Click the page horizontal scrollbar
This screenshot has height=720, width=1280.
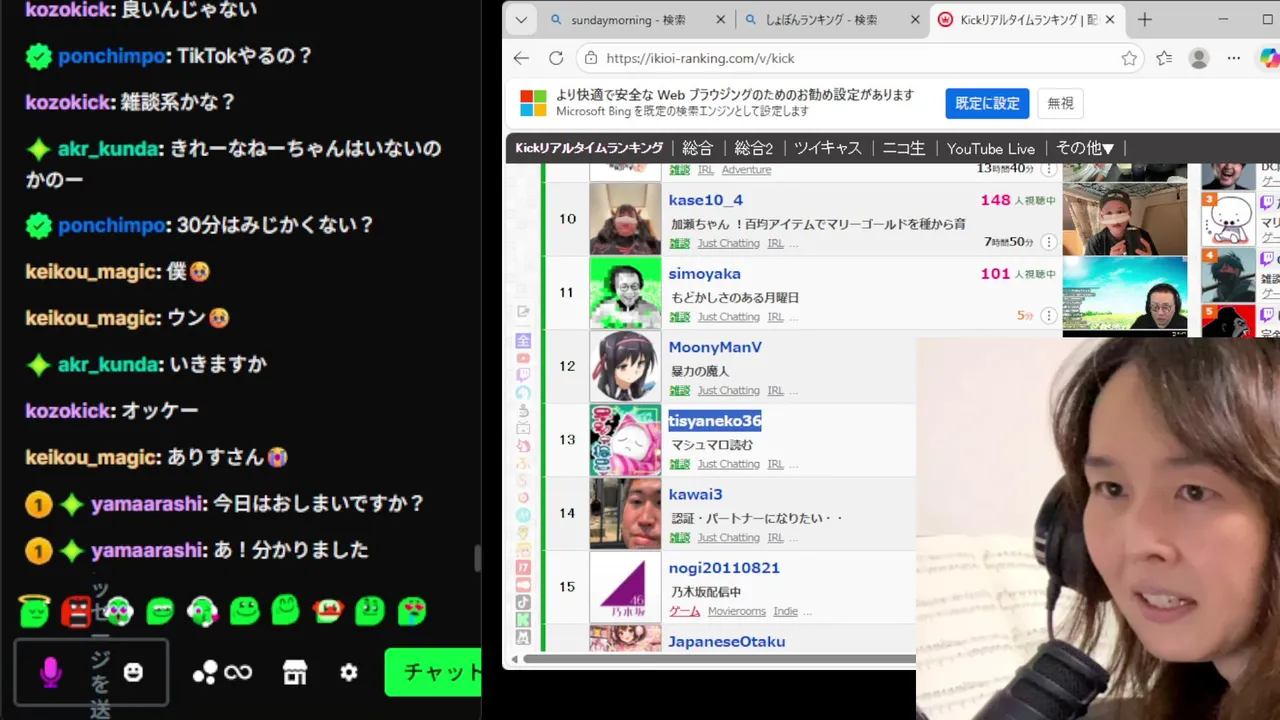tap(718, 659)
